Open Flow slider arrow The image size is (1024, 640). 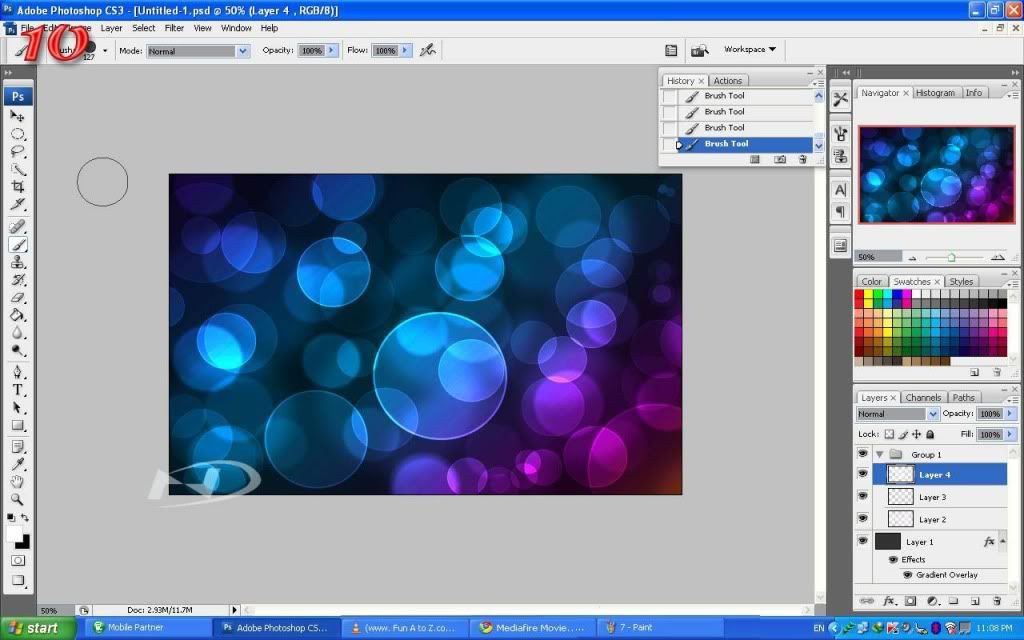(405, 50)
